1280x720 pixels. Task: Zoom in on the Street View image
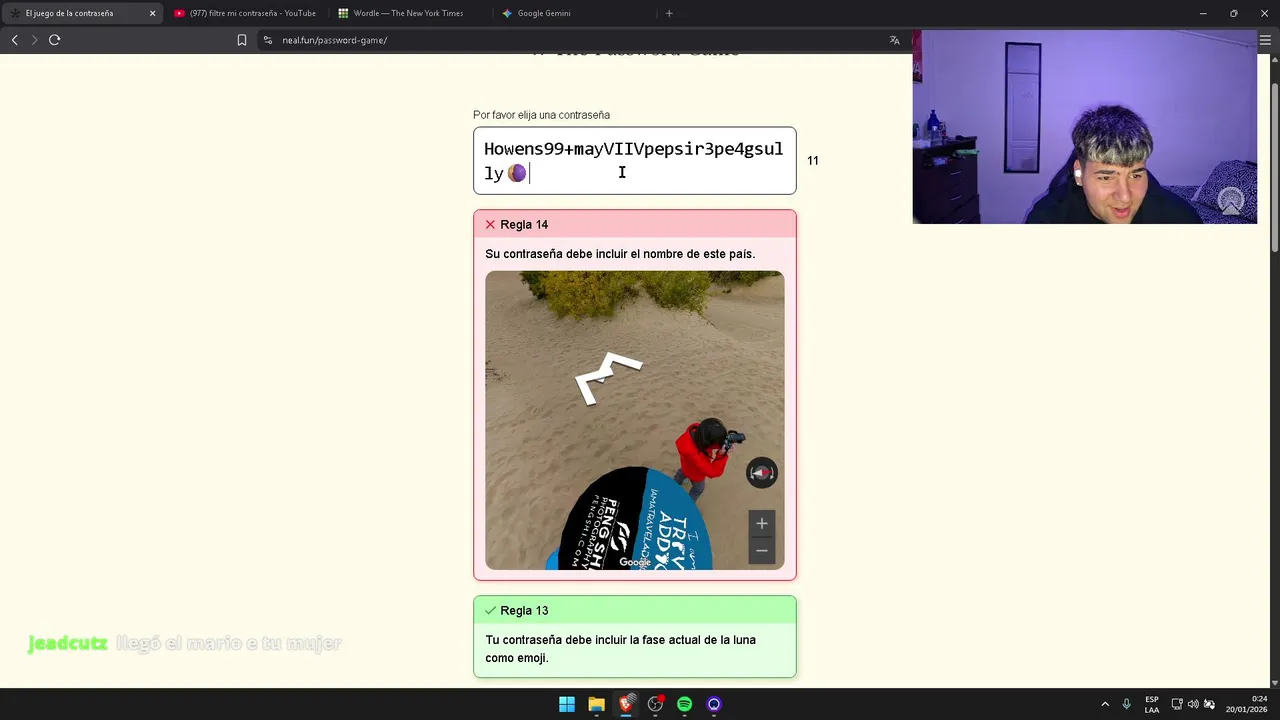762,523
